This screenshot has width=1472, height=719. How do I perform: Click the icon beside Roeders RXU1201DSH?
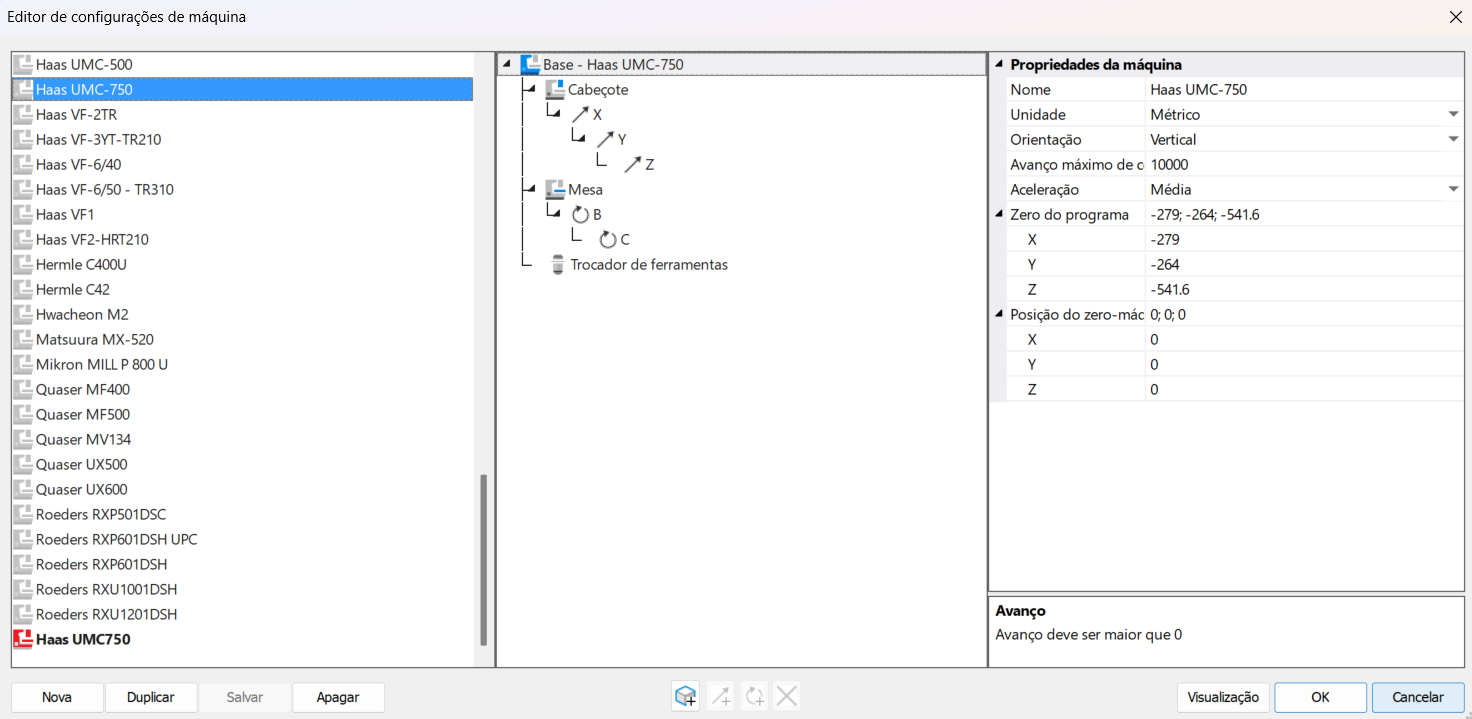(x=23, y=614)
